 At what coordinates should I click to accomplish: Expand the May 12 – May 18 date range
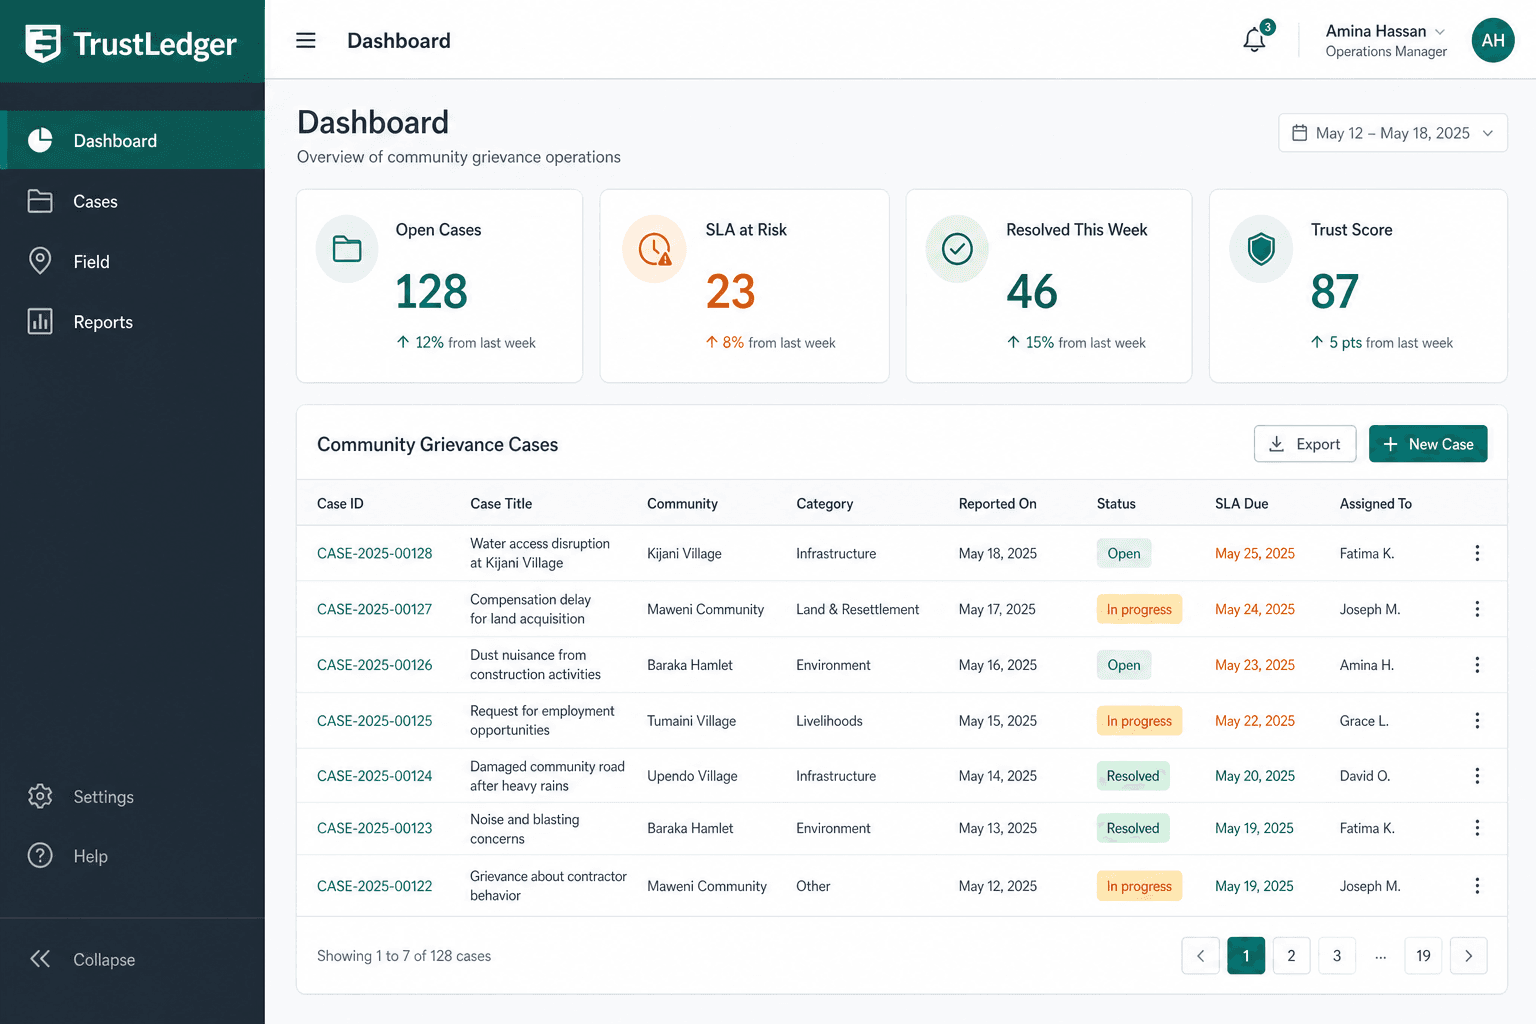click(1393, 133)
